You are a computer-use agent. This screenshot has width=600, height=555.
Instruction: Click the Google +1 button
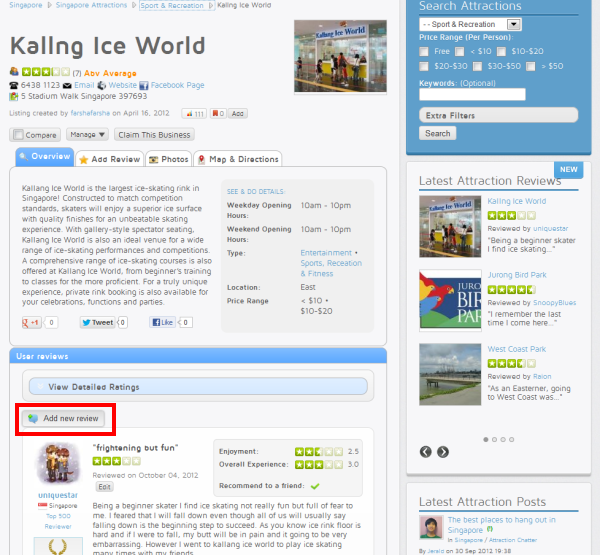(32, 323)
